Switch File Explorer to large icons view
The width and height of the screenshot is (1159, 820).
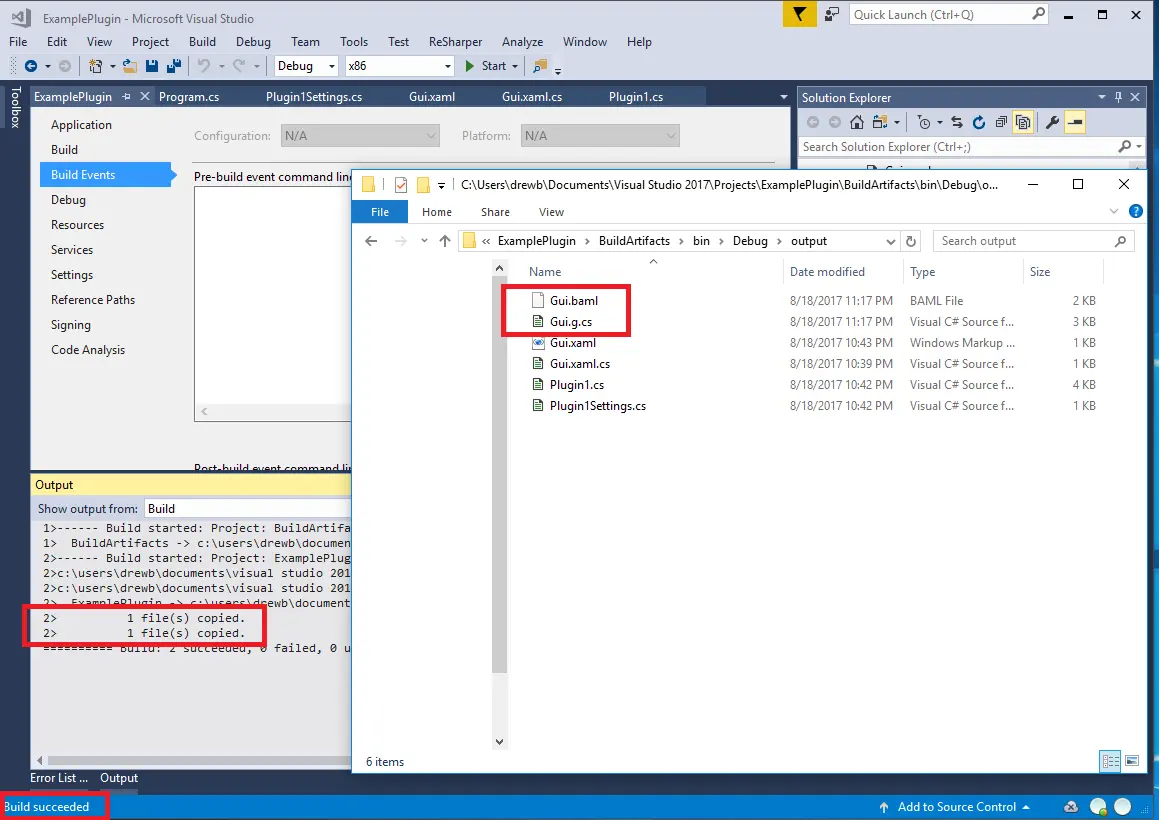(x=1132, y=760)
